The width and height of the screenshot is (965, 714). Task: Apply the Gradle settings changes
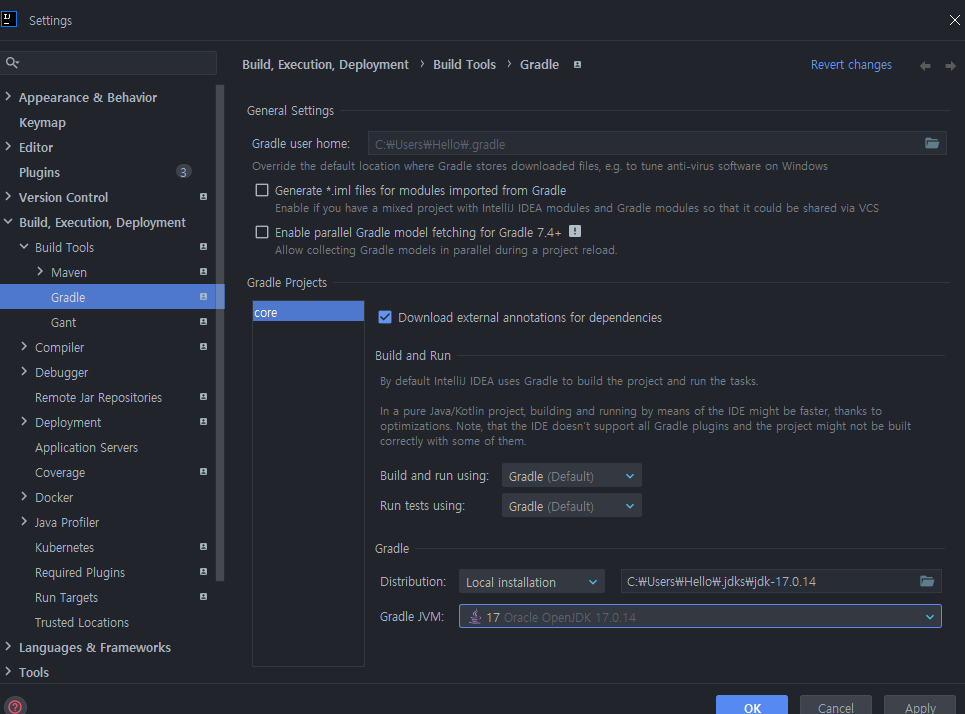click(x=920, y=705)
